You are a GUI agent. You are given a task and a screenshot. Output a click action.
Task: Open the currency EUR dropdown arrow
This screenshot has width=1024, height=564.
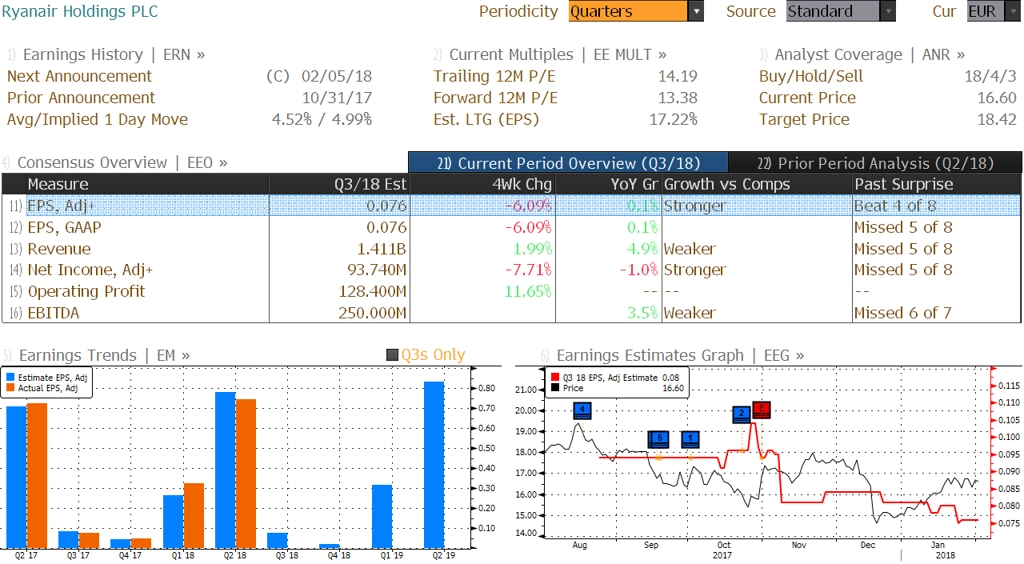[1013, 11]
